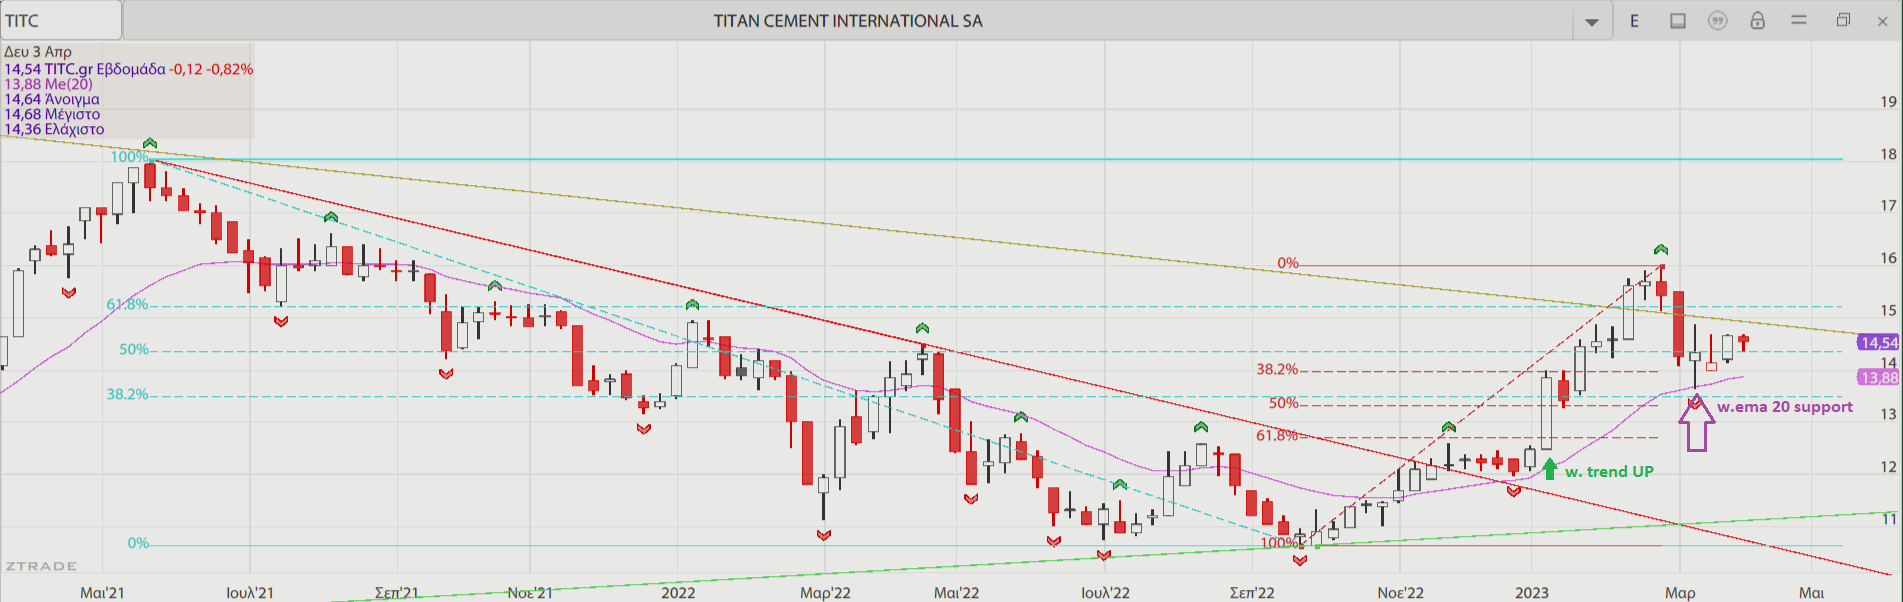This screenshot has width=1903, height=602.
Task: Click the Σεπ'22 time axis label
Action: tap(1252, 593)
